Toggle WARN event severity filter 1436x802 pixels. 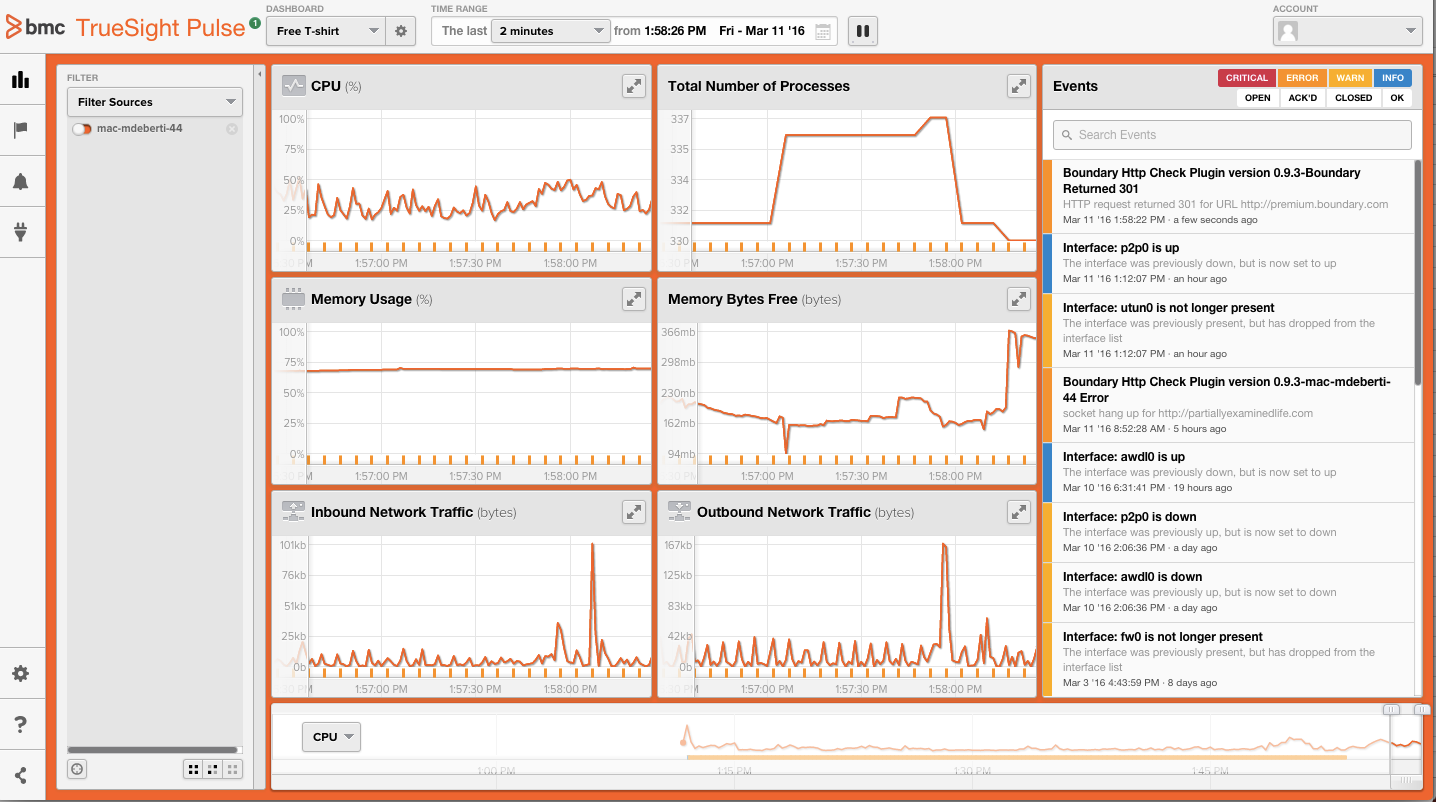tap(1350, 78)
